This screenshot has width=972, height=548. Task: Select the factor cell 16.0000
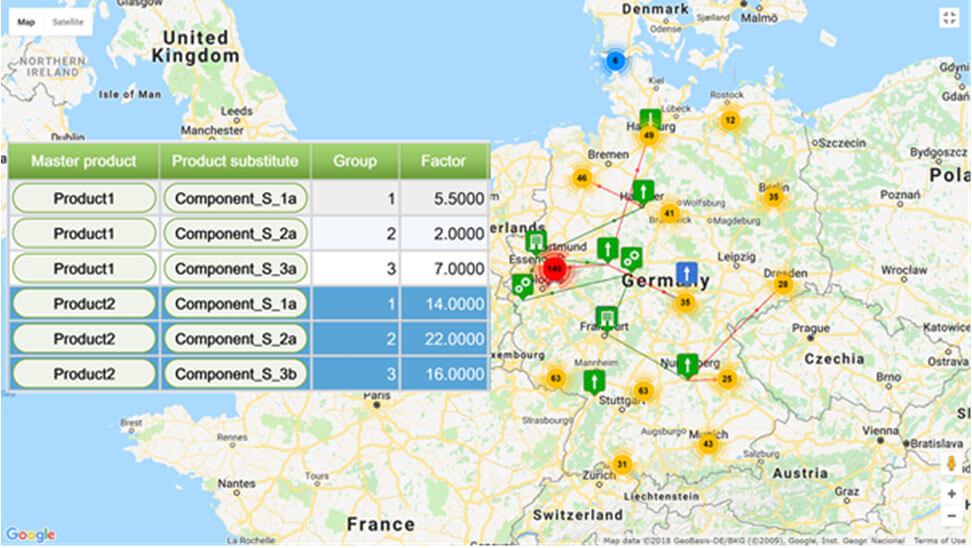tap(444, 374)
